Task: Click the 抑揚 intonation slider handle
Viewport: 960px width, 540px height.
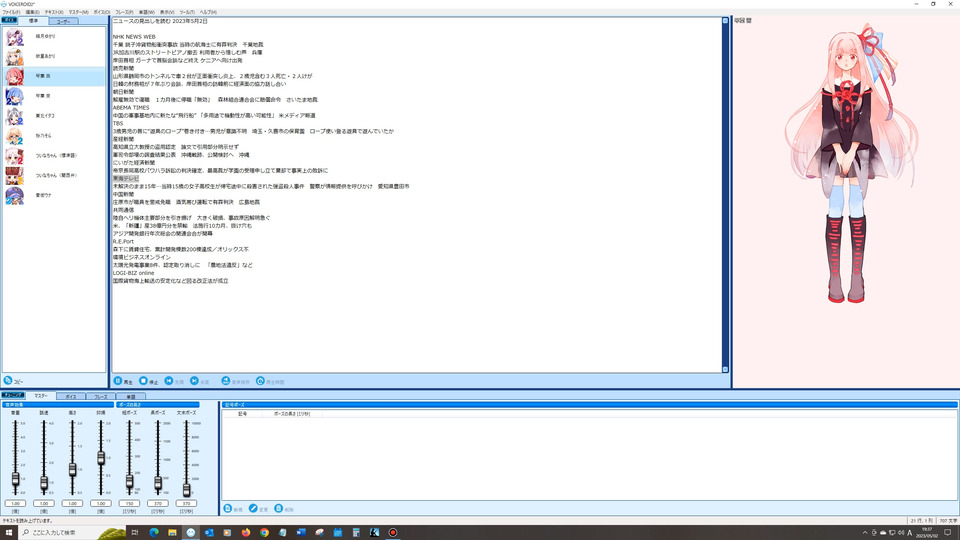Action: [101, 458]
